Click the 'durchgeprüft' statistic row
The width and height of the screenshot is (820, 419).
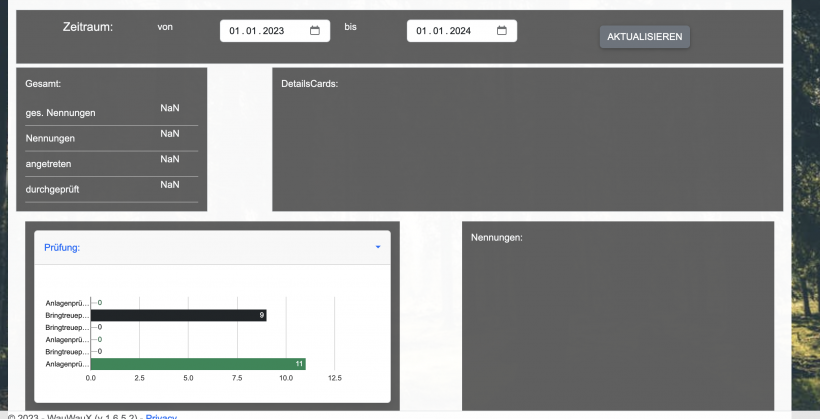coord(111,188)
